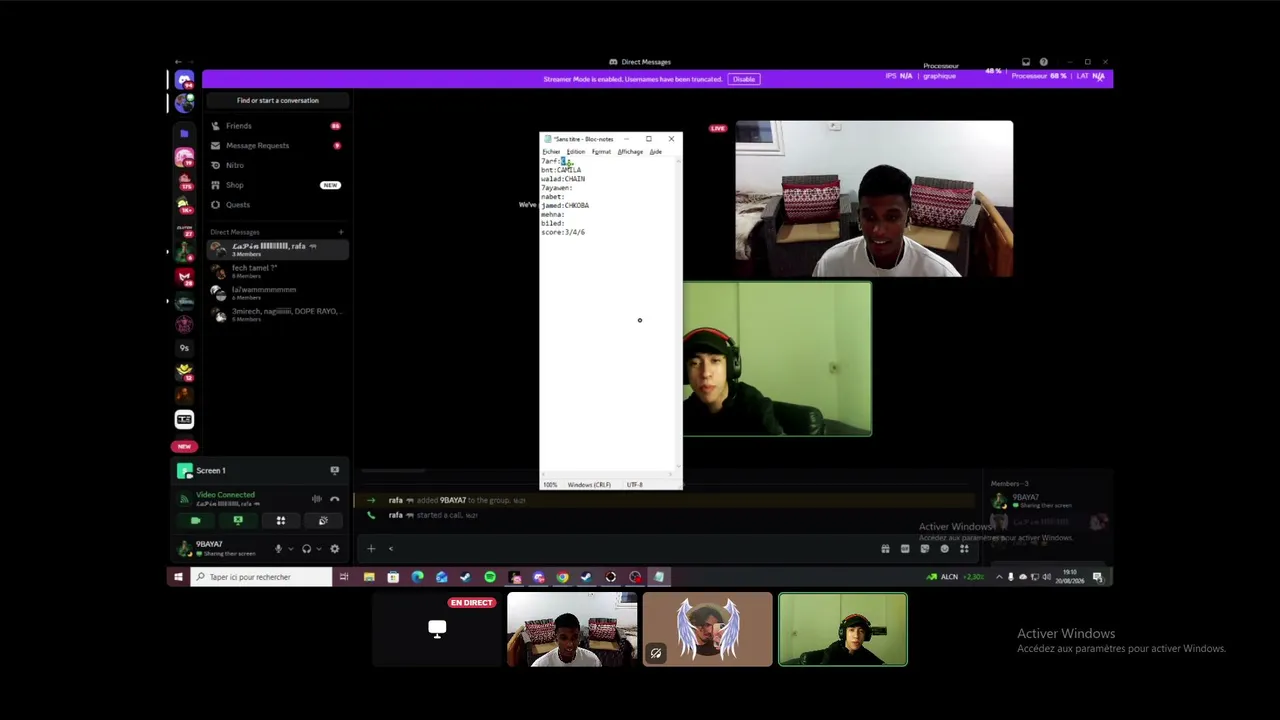Open the Friends list

(x=277, y=126)
